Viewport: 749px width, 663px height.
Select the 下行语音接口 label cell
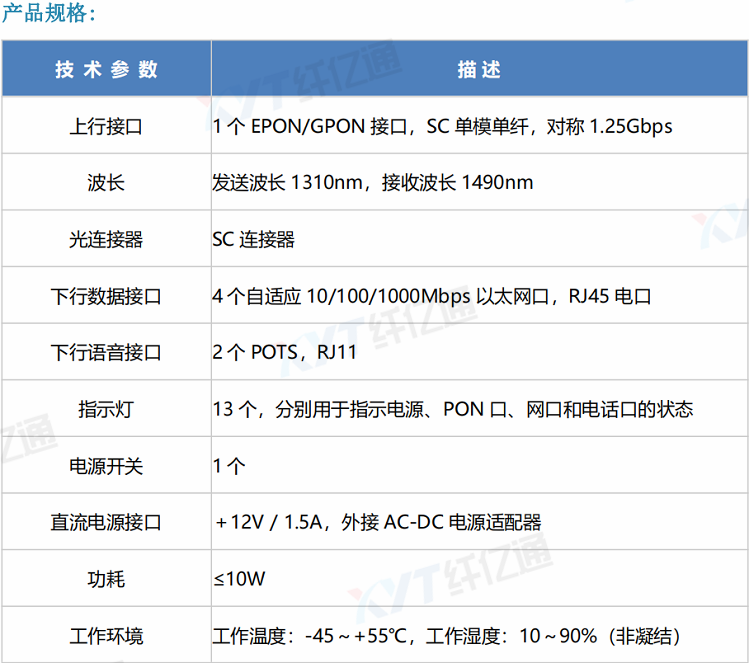tap(106, 353)
